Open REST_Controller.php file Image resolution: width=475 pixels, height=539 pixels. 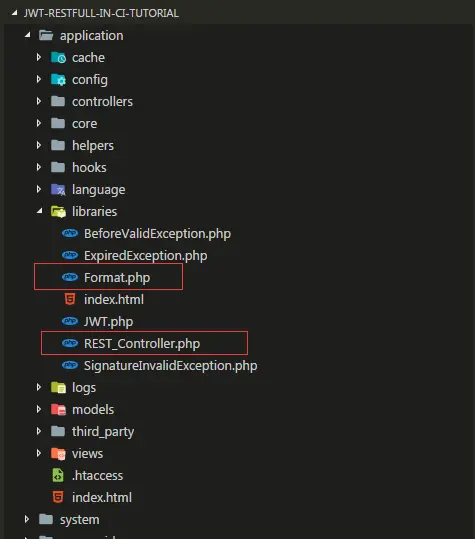click(x=142, y=343)
